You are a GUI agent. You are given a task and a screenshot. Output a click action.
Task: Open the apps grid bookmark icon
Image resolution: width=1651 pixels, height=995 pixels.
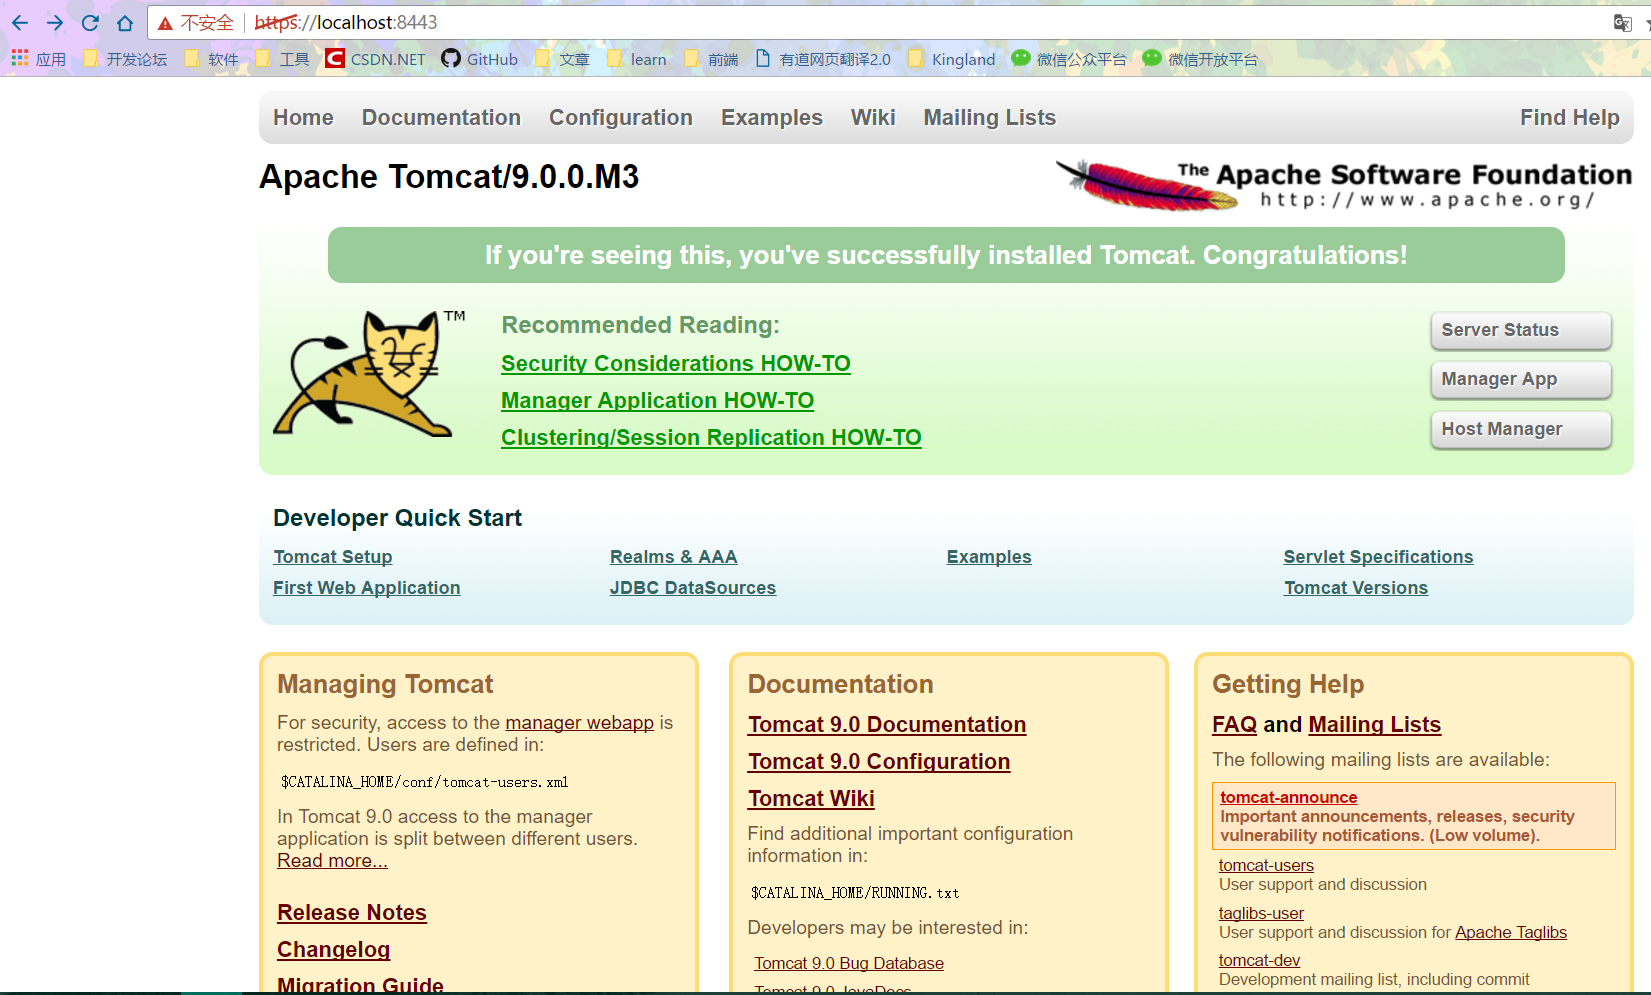20,59
